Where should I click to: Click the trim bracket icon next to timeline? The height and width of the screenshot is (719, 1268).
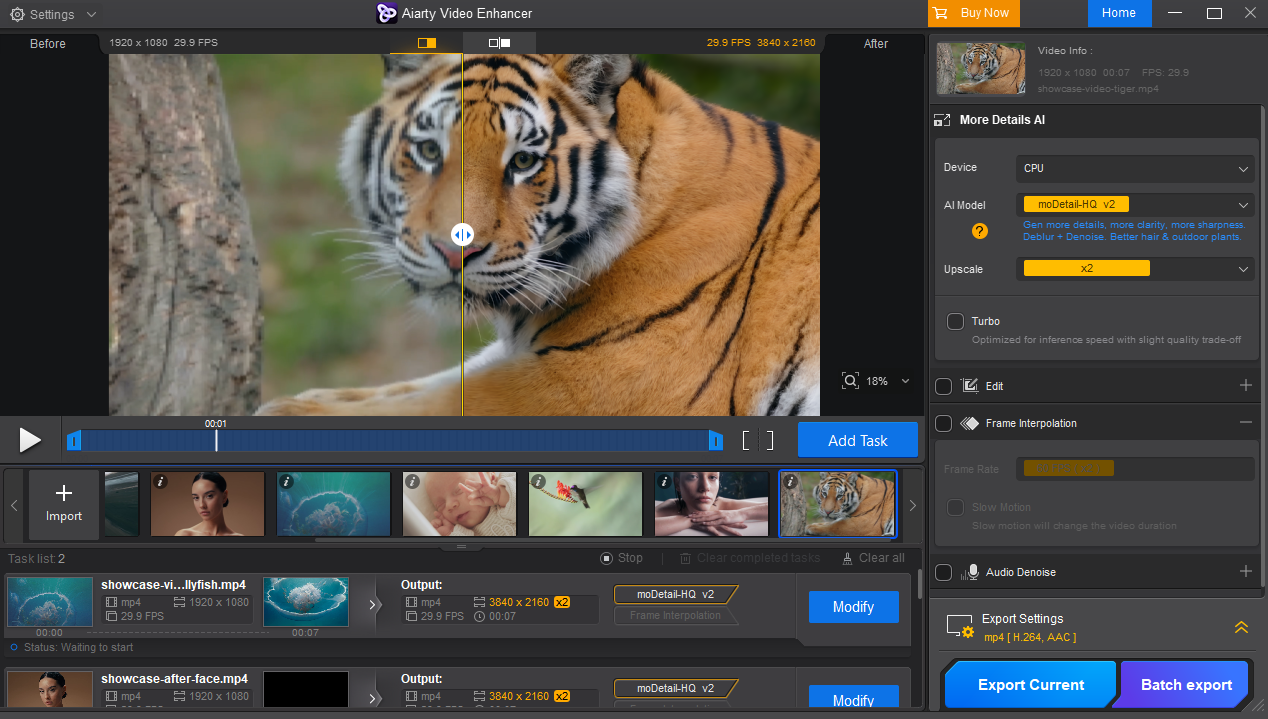coord(758,440)
